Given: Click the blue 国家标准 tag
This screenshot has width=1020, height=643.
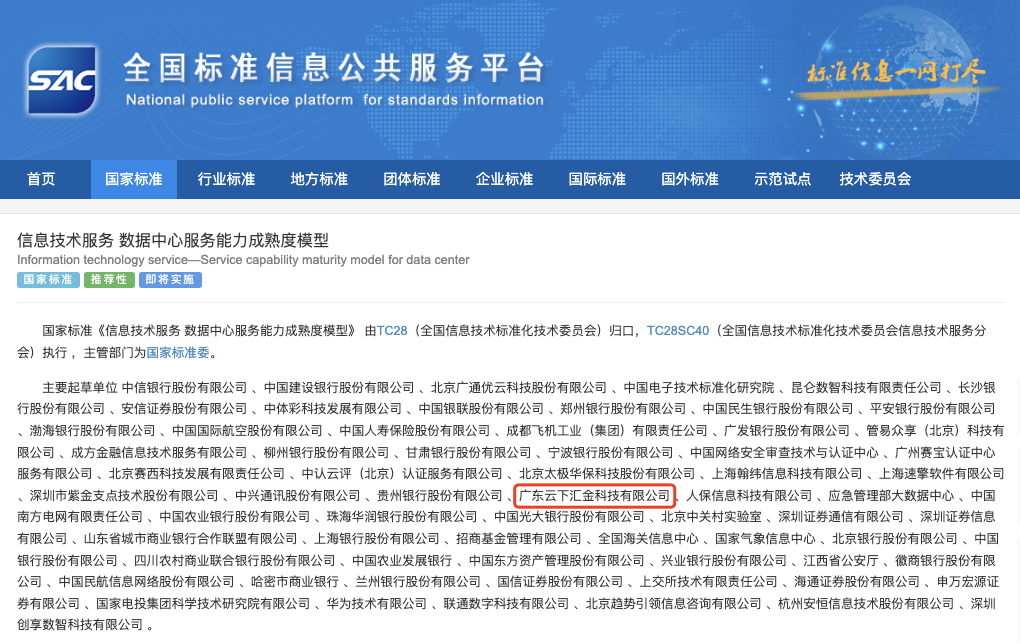Looking at the screenshot, I should pos(48,280).
